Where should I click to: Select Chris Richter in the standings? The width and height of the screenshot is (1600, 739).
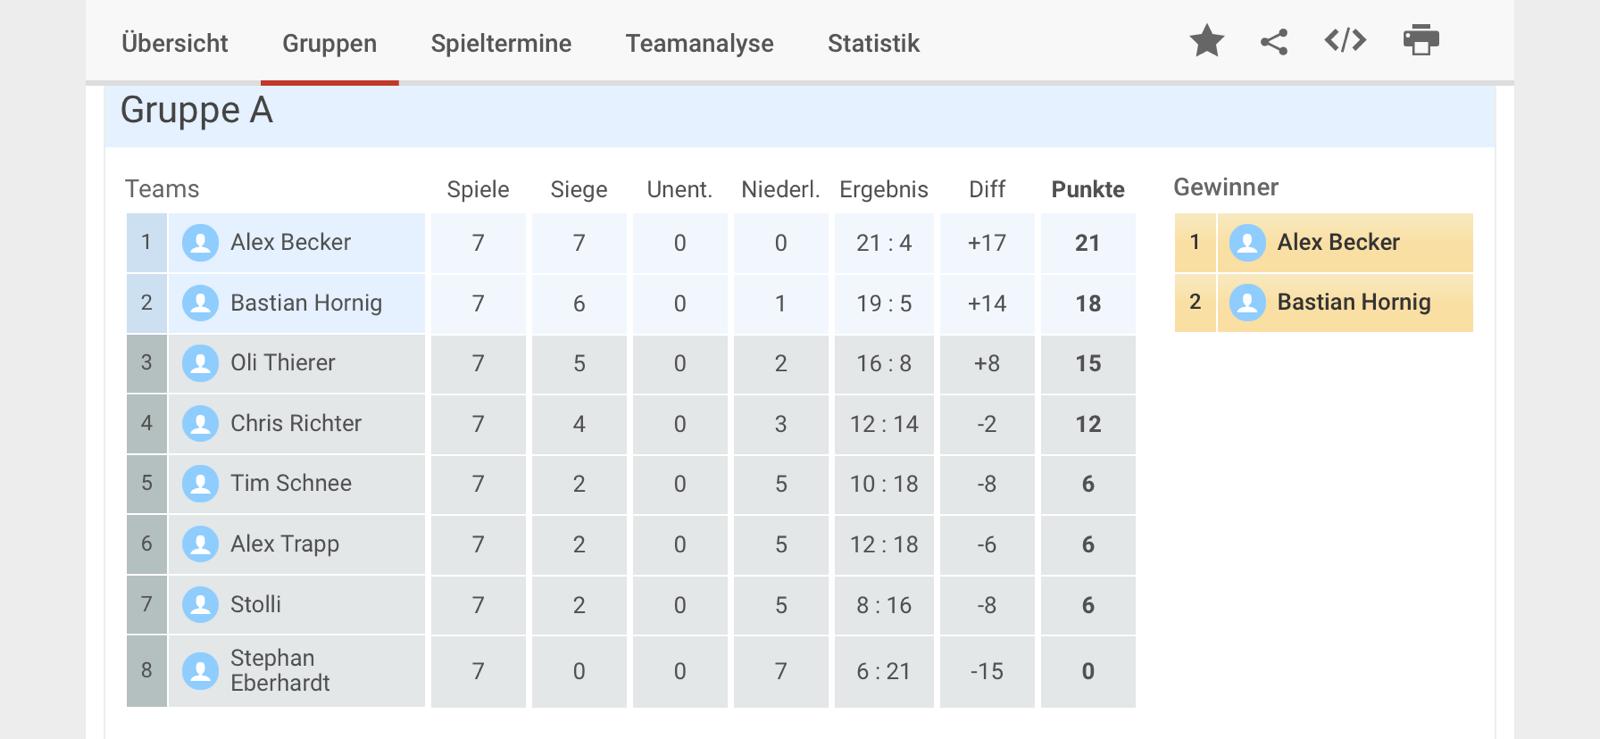point(296,423)
